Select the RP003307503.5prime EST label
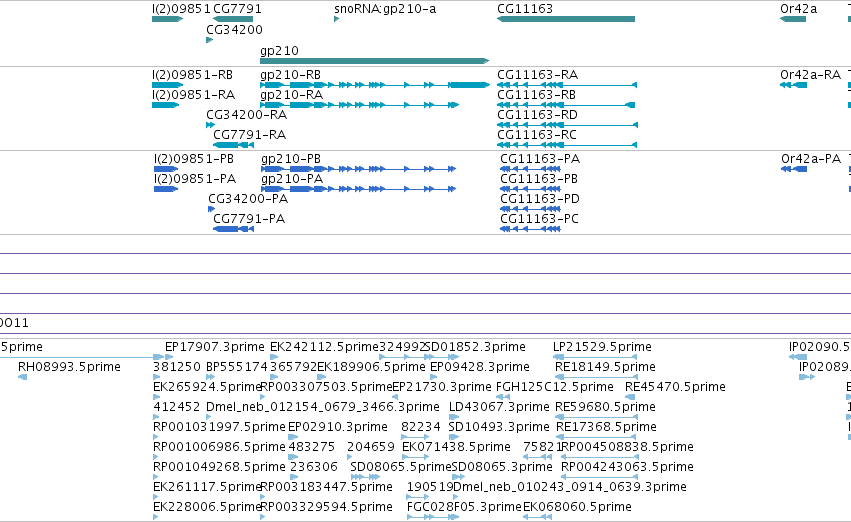The image size is (851, 522). [x=326, y=387]
